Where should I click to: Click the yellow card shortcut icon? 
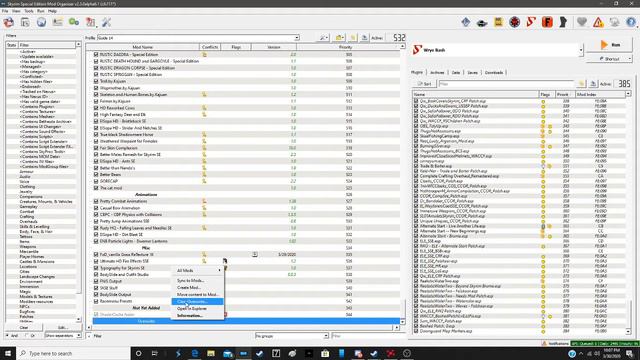498,22
